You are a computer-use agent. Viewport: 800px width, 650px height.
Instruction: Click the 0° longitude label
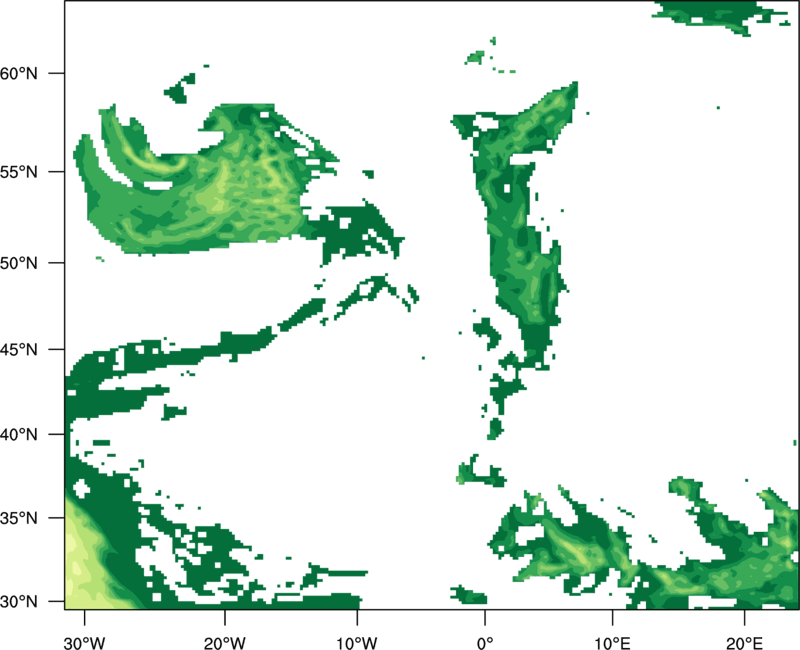click(x=485, y=643)
